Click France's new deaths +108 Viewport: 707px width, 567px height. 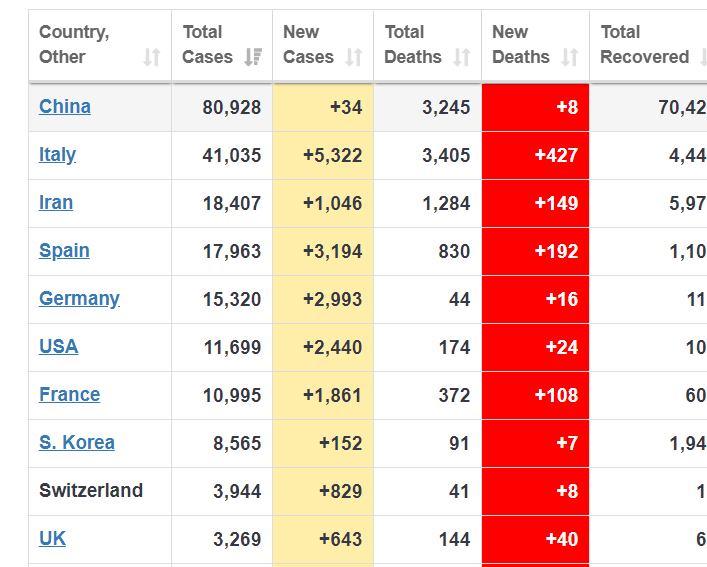pyautogui.click(x=556, y=396)
